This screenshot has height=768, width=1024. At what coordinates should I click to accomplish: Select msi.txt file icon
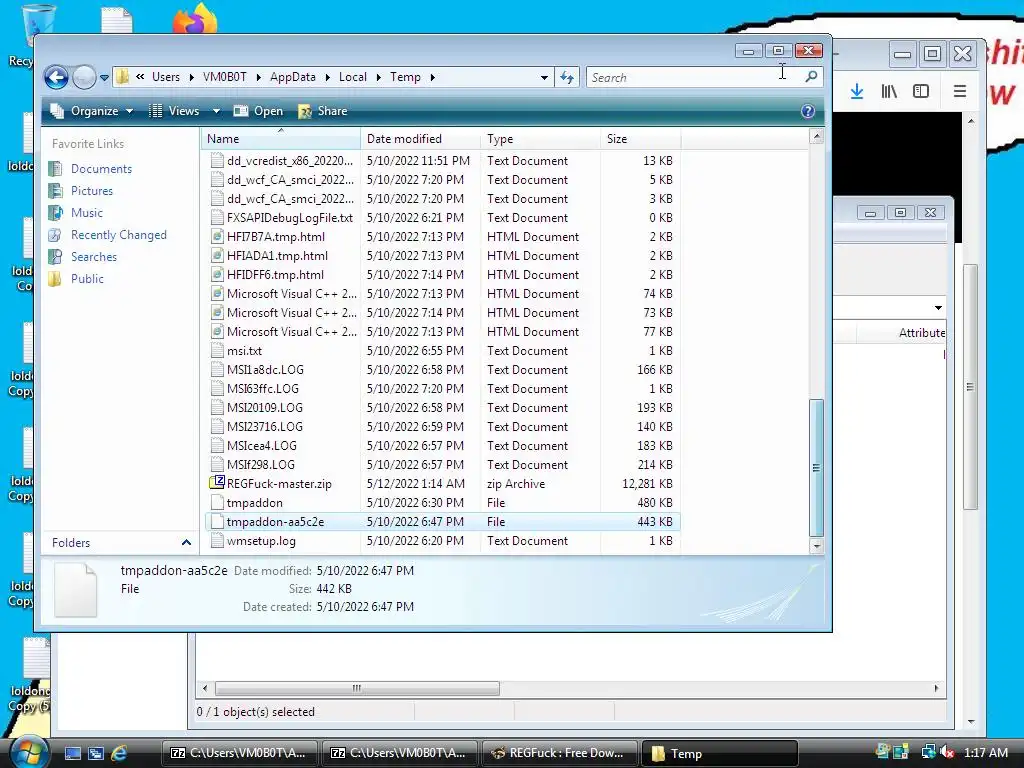217,351
